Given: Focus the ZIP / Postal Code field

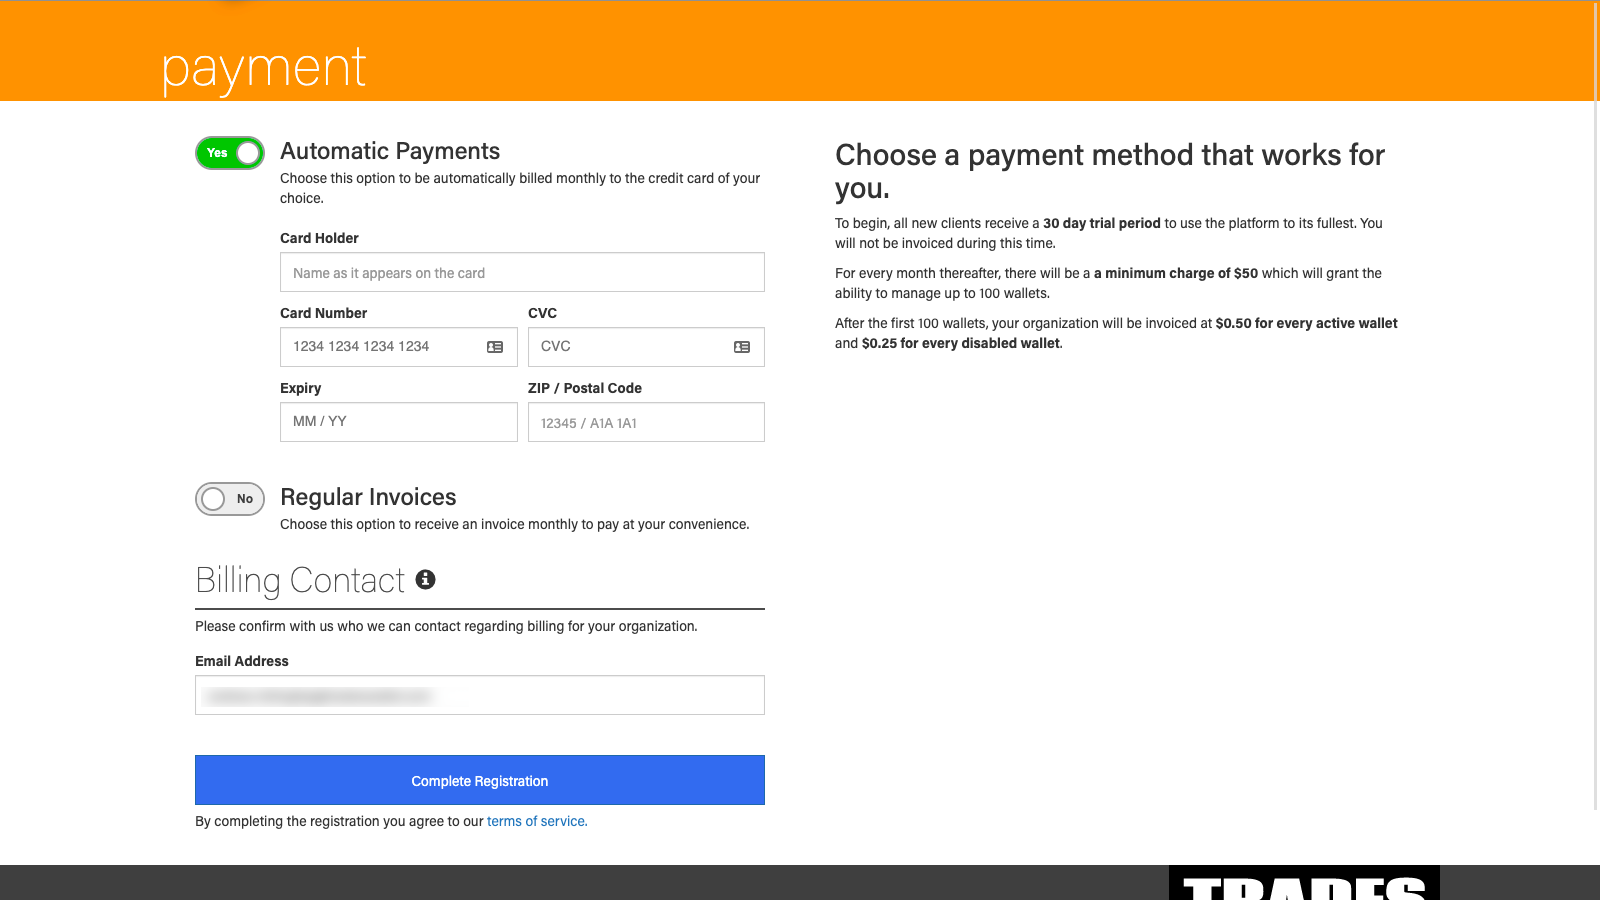Looking at the screenshot, I should coord(646,423).
